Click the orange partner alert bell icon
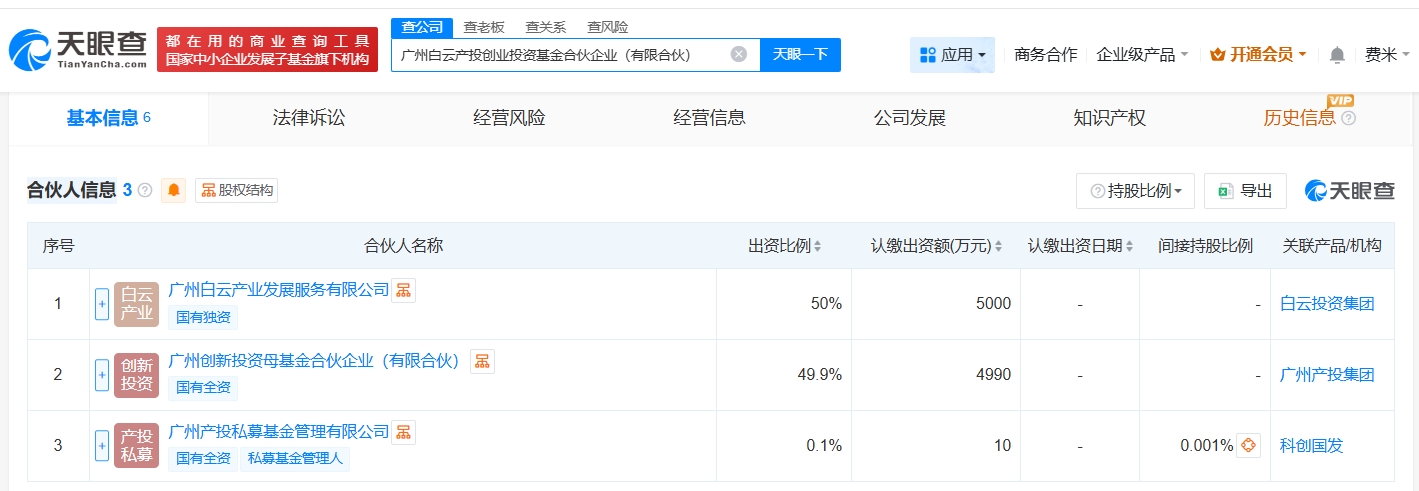 coord(175,190)
